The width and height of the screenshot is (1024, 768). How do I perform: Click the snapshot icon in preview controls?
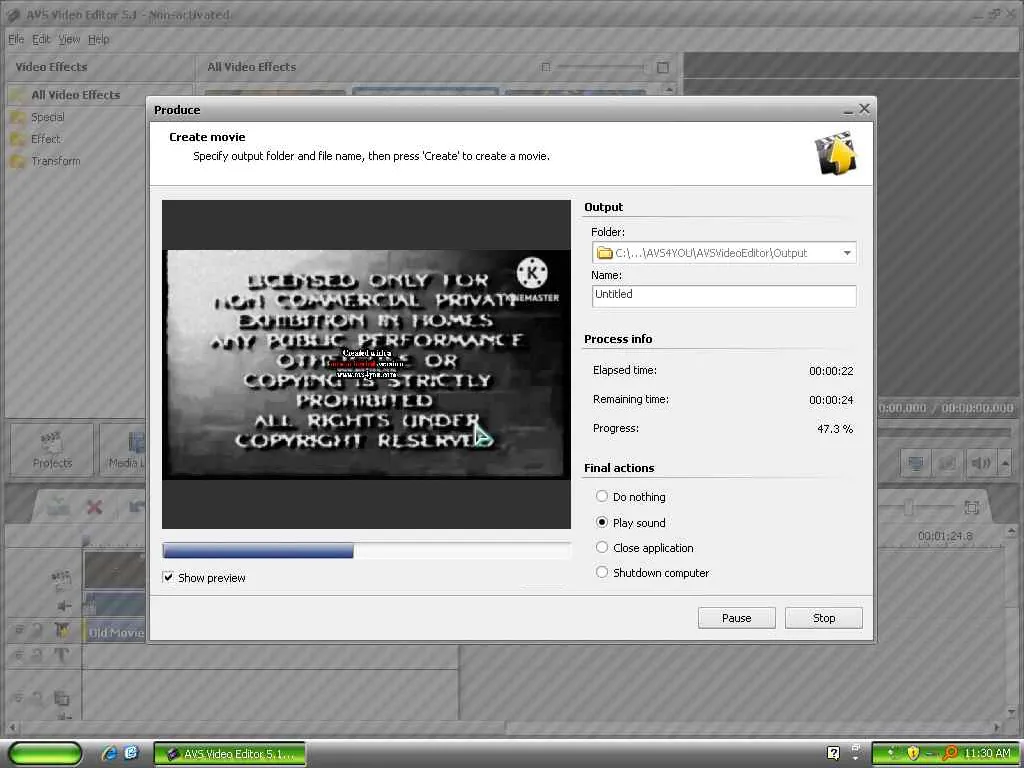coord(947,463)
